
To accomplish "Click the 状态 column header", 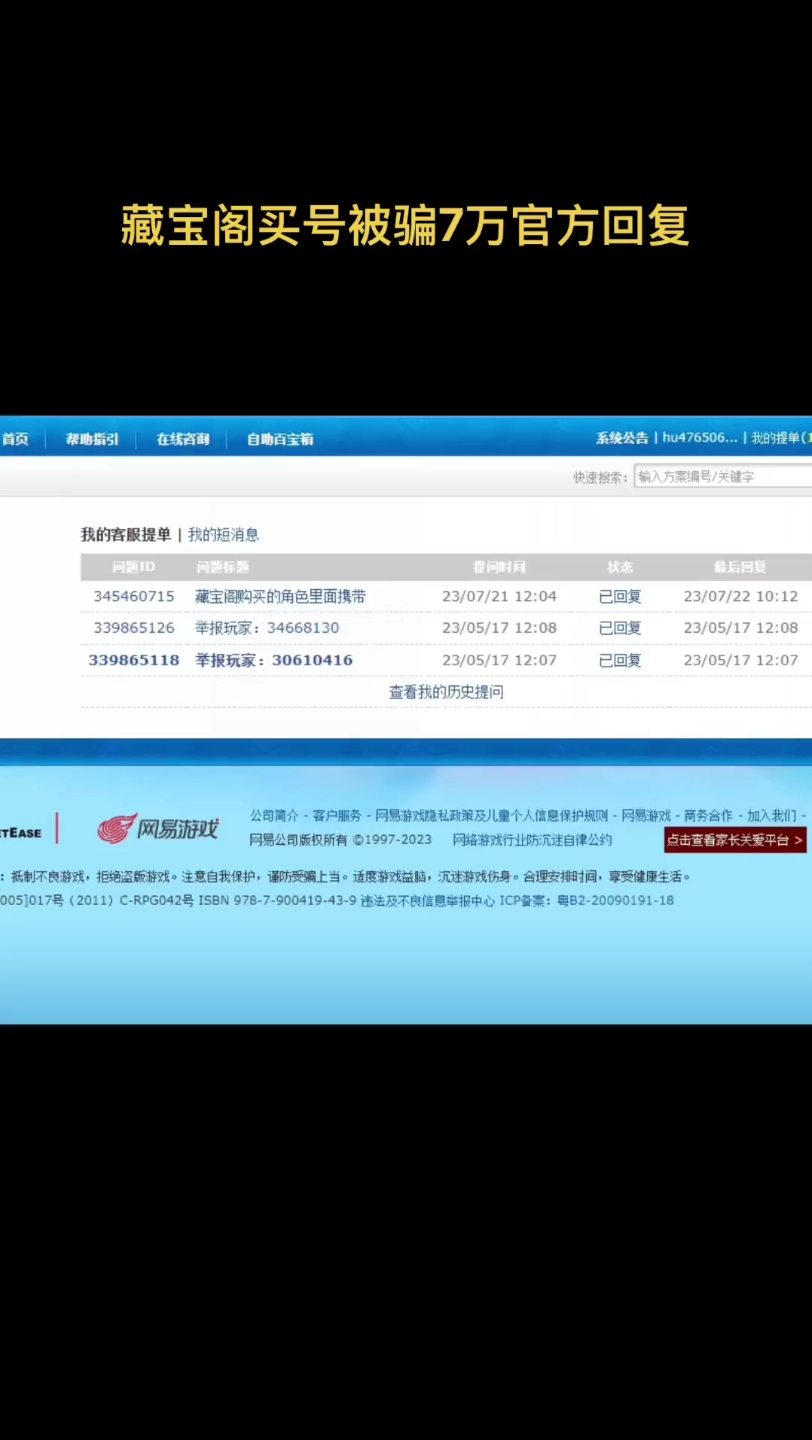I will [x=620, y=567].
